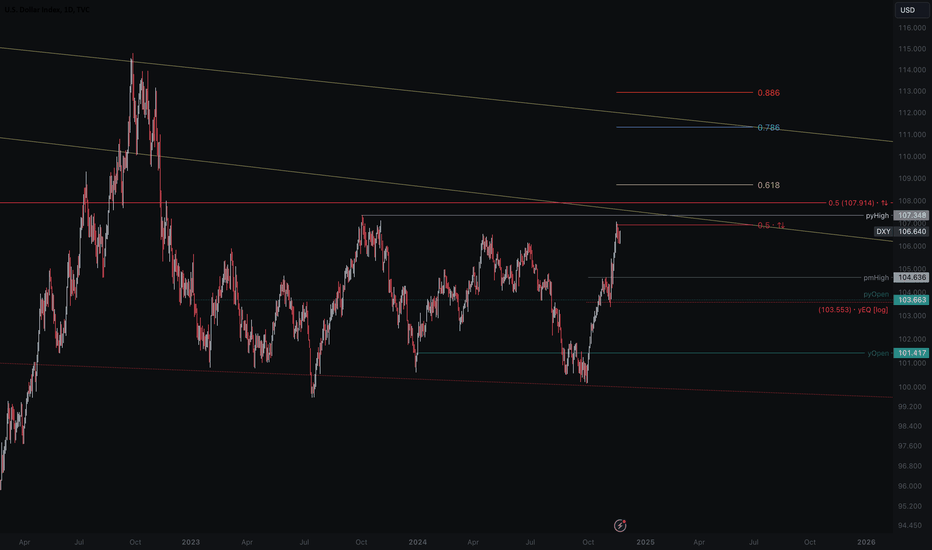Click the lightning bolt icon above the time axis
Screen dimensions: 932x550
coord(620,526)
